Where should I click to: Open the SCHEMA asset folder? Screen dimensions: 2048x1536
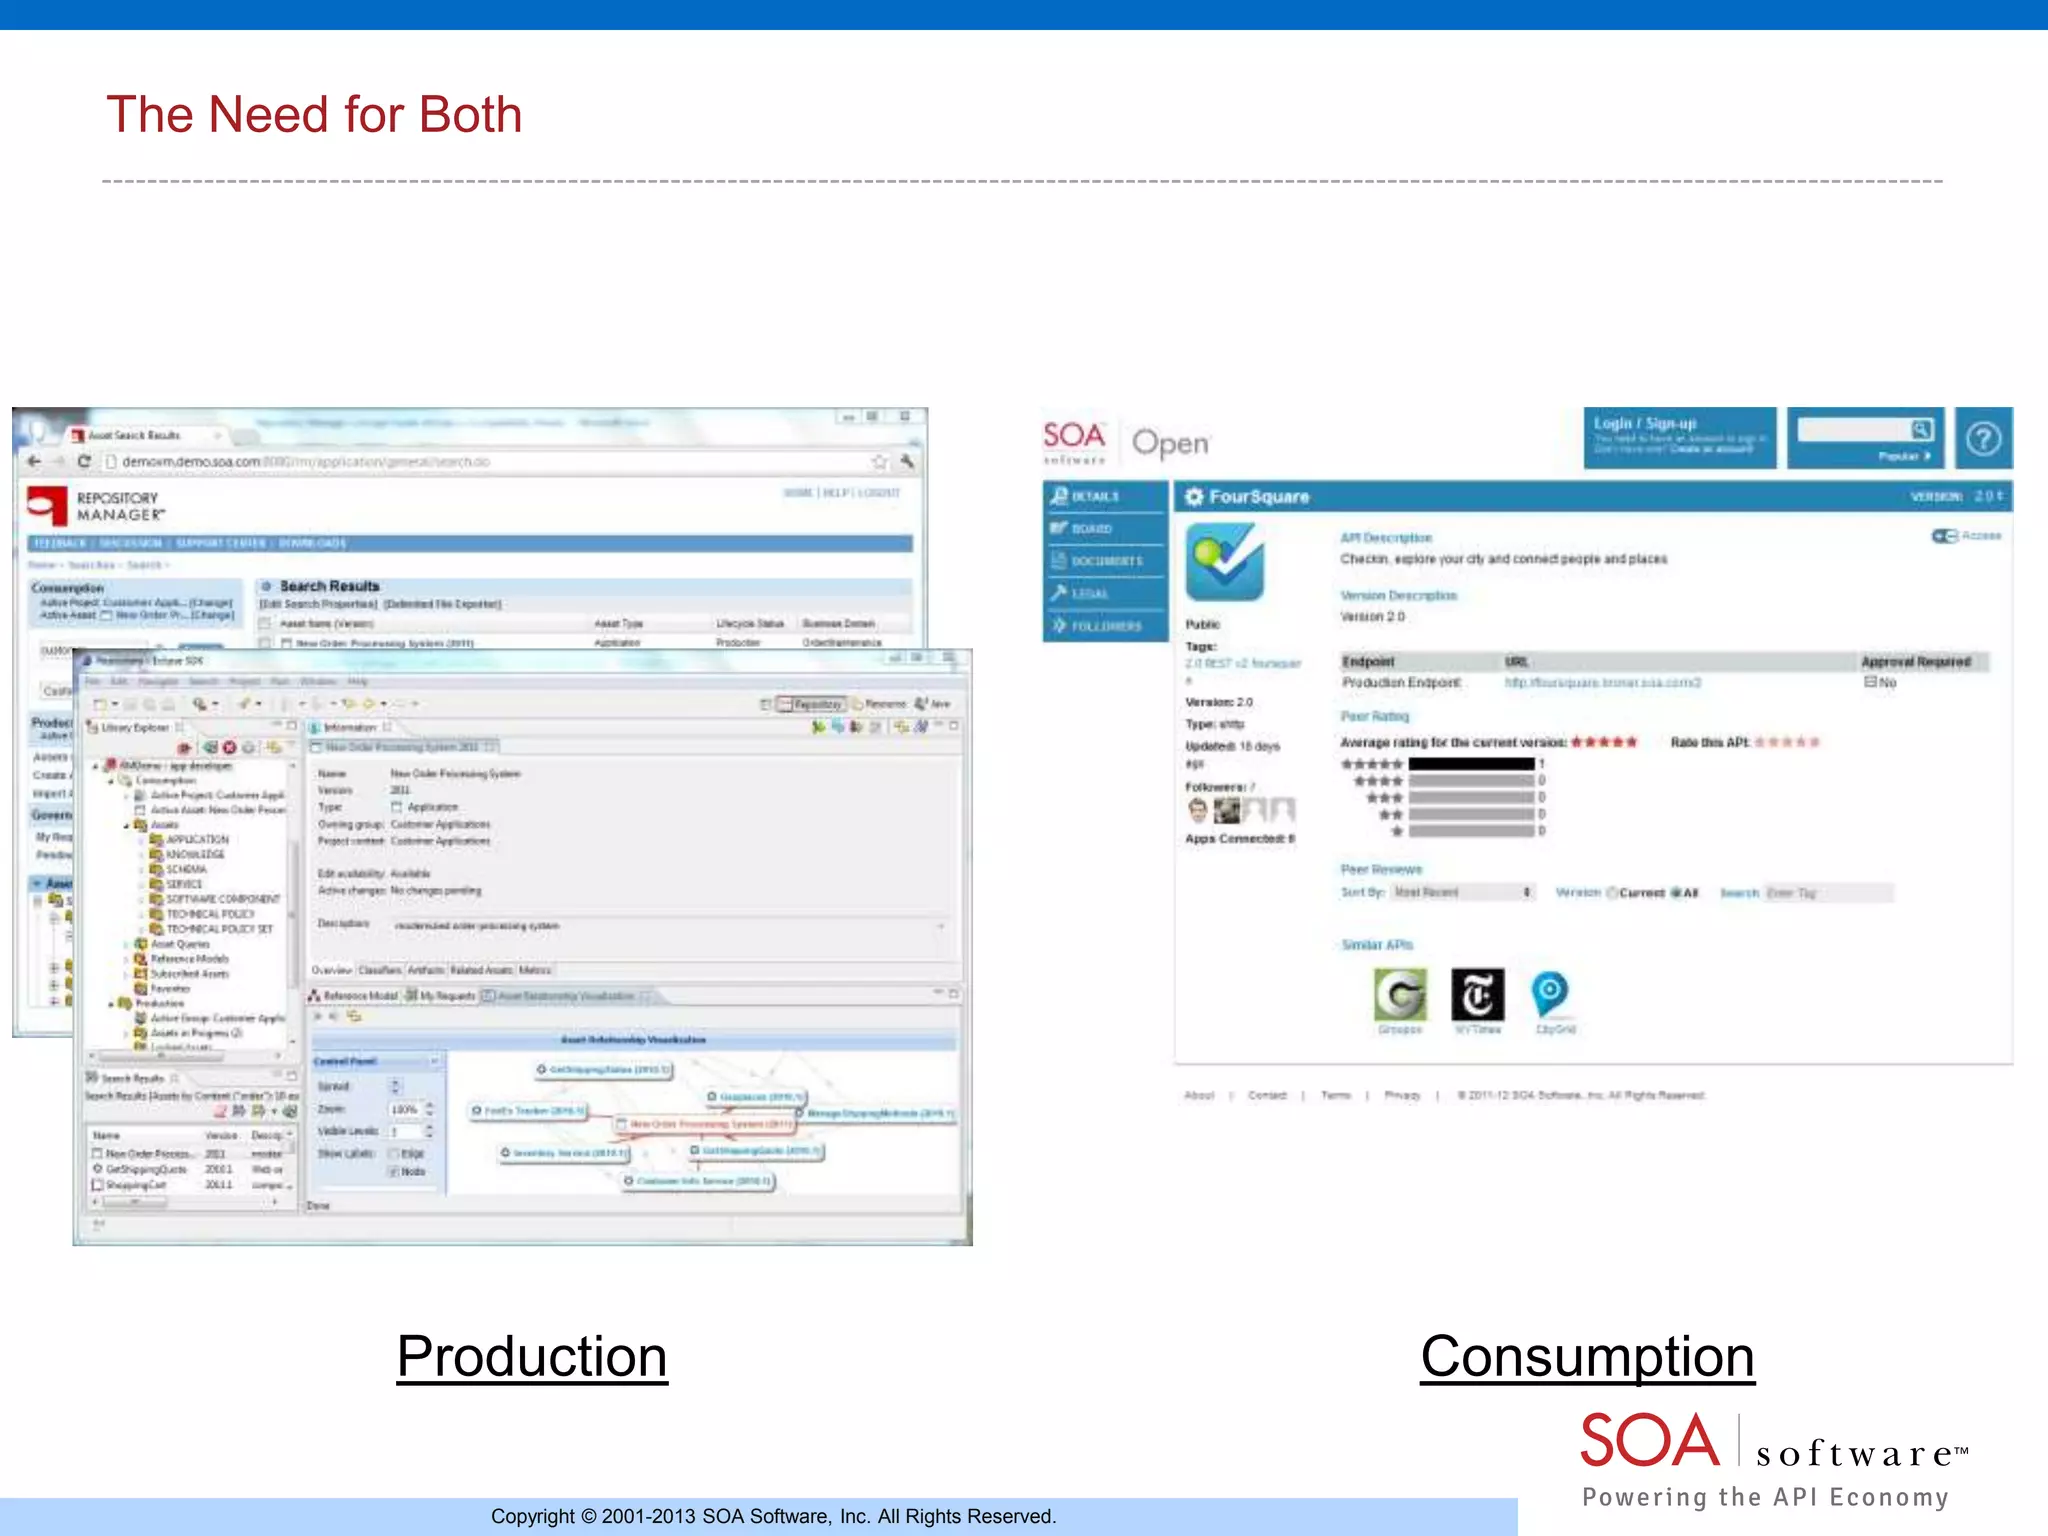click(x=178, y=869)
